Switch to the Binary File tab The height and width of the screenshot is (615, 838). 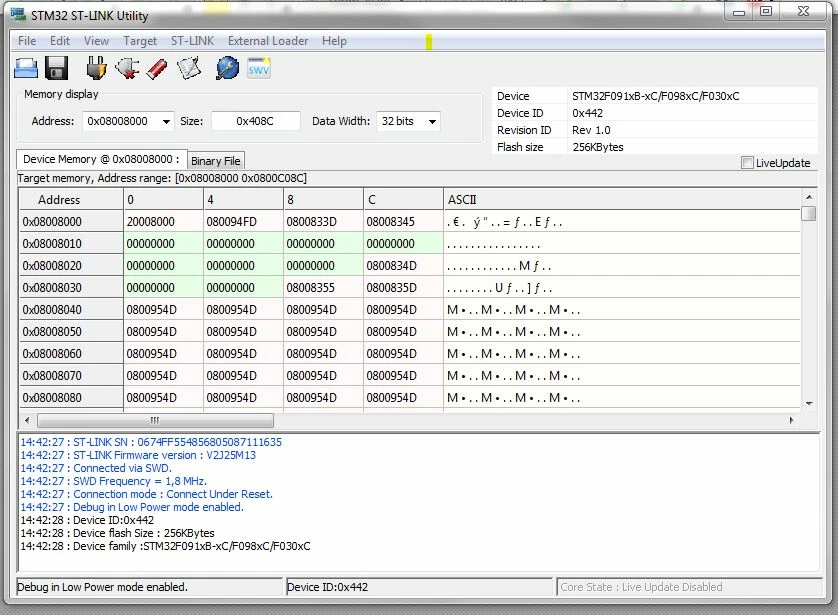click(x=215, y=161)
